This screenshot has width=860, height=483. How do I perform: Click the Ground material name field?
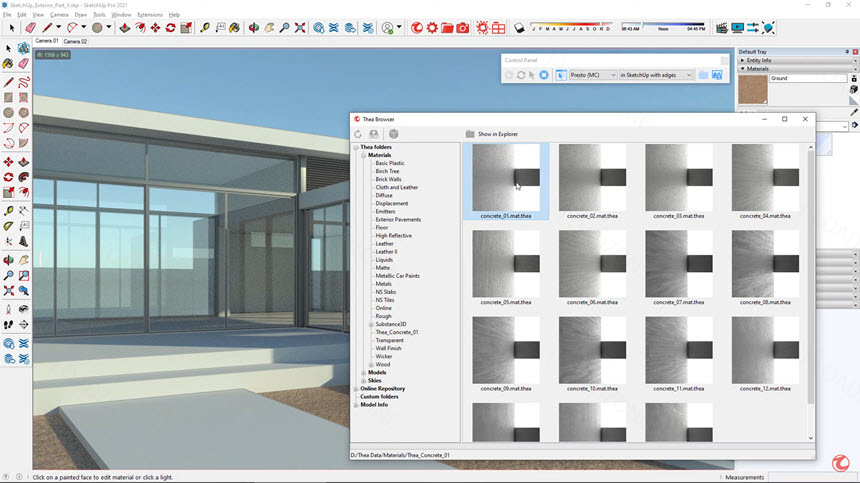coord(808,78)
